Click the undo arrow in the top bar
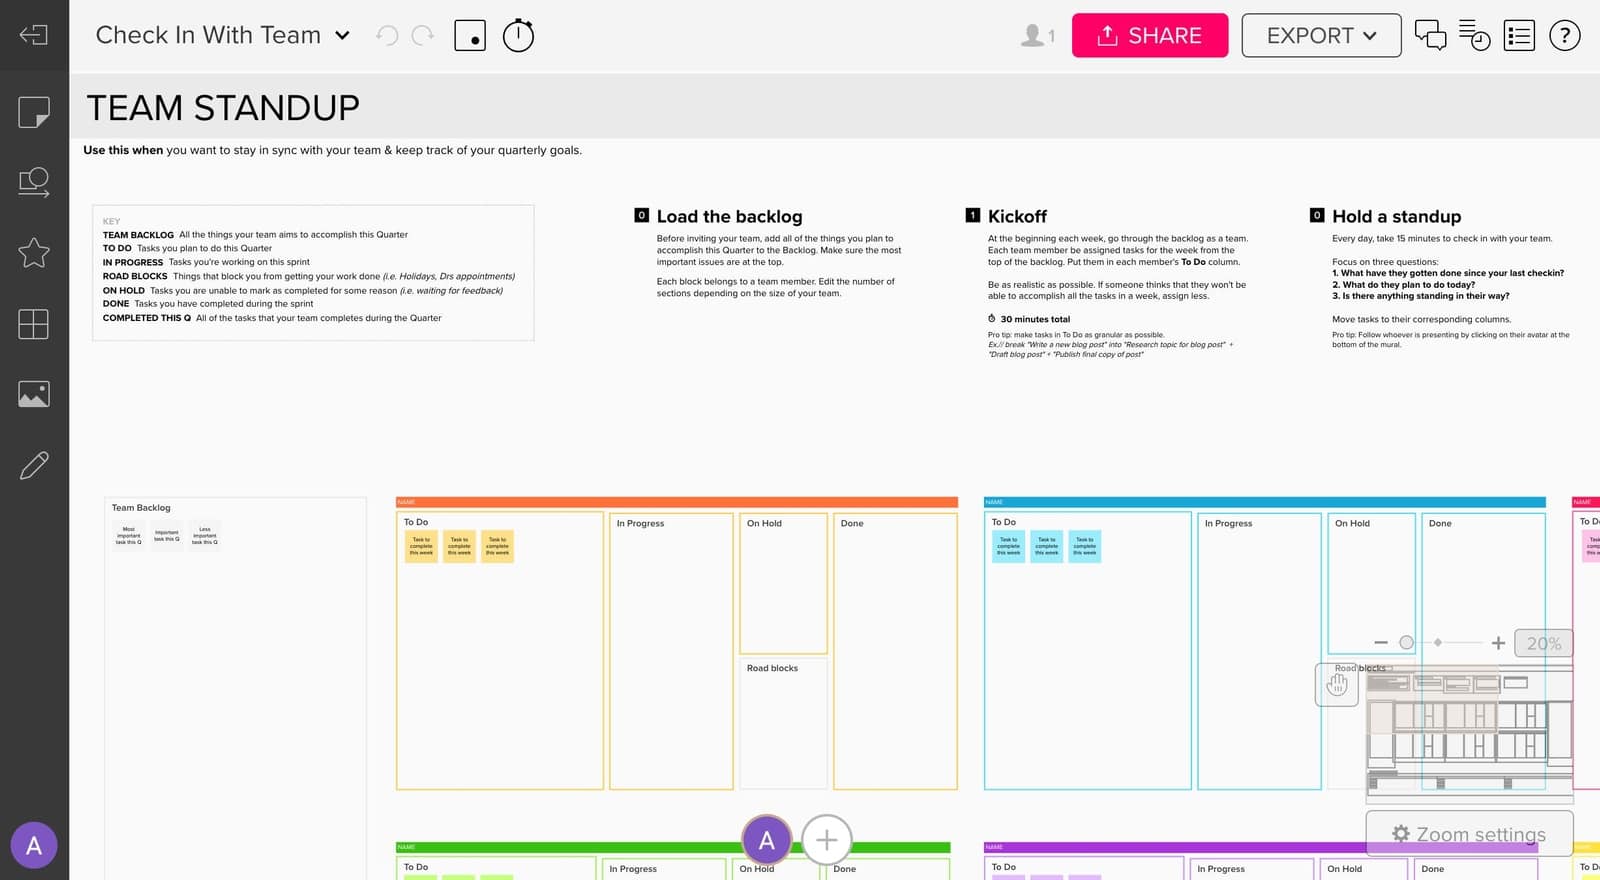This screenshot has height=880, width=1600. click(387, 35)
